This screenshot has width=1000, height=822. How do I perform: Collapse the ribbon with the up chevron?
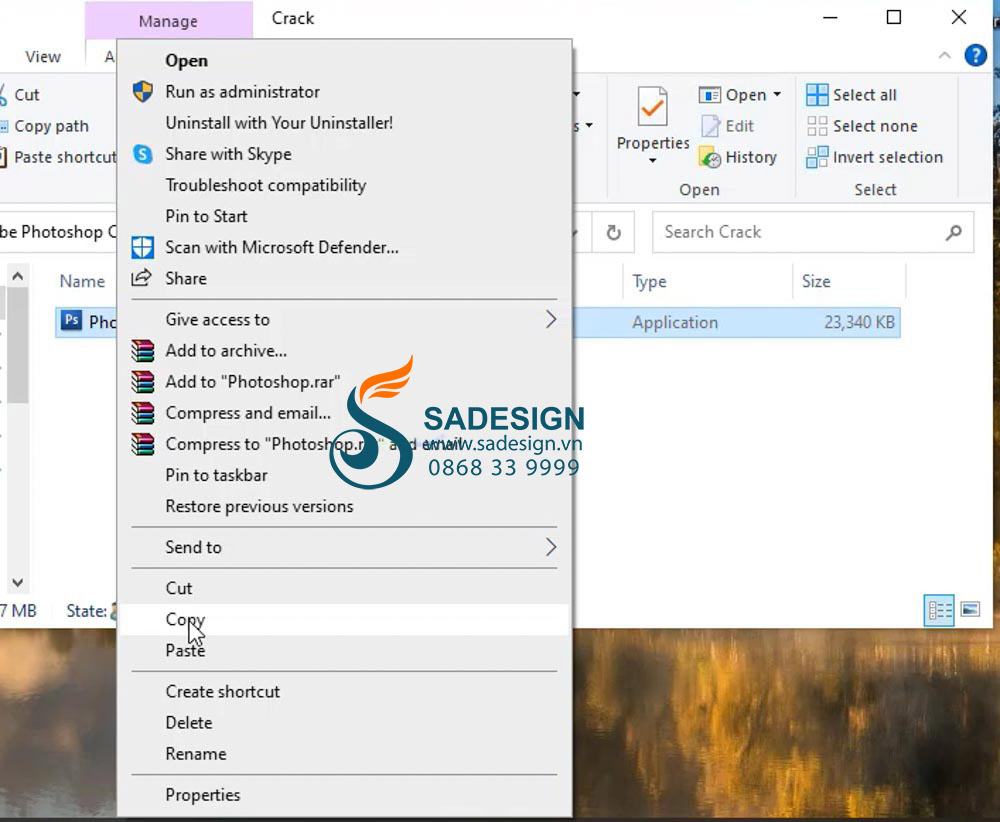pyautogui.click(x=945, y=56)
